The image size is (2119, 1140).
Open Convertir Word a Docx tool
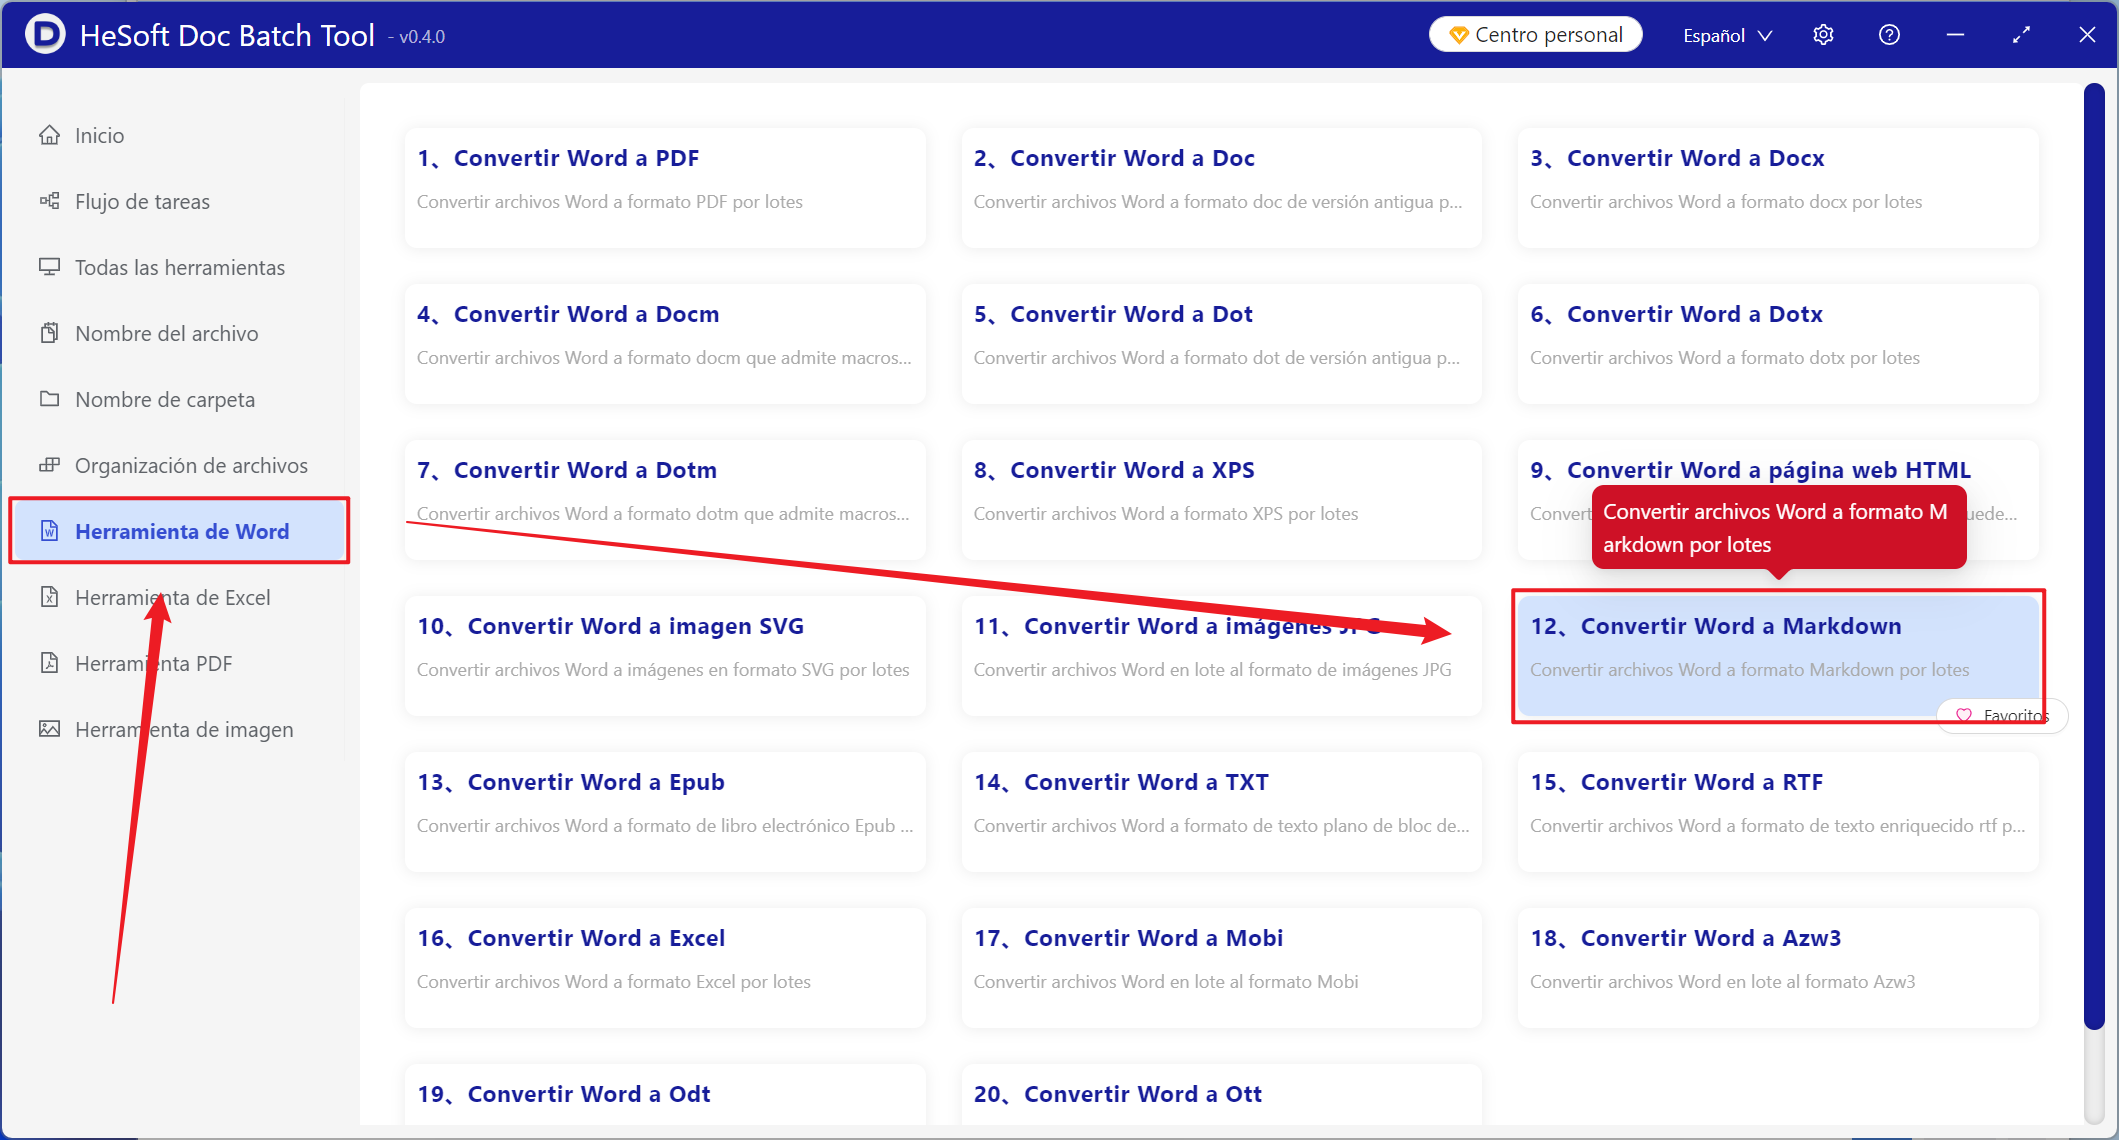pos(1778,187)
